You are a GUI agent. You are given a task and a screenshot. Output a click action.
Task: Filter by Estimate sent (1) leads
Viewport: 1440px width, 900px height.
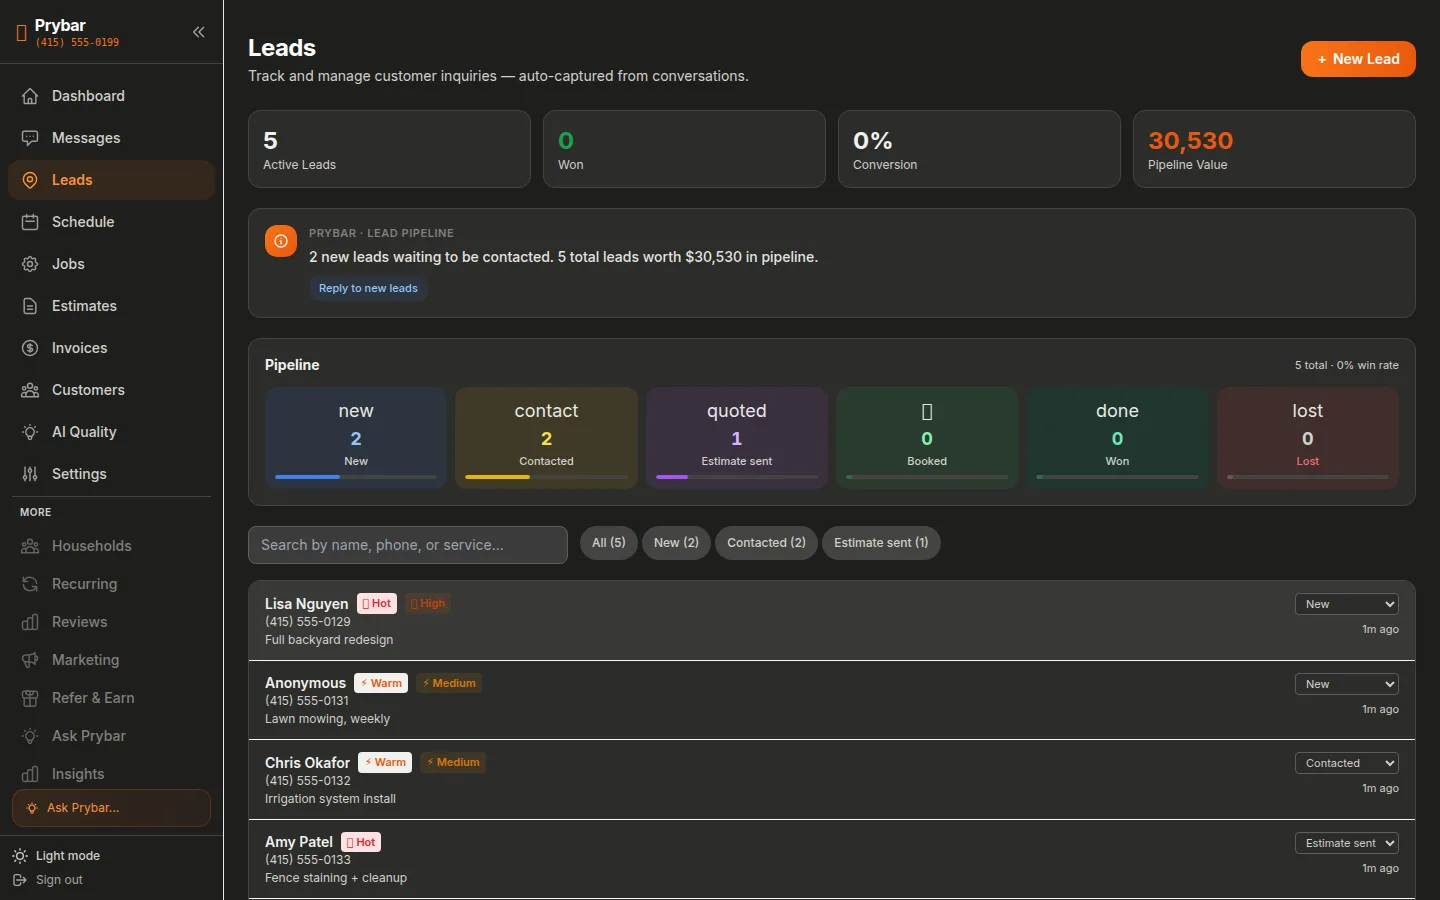(881, 543)
